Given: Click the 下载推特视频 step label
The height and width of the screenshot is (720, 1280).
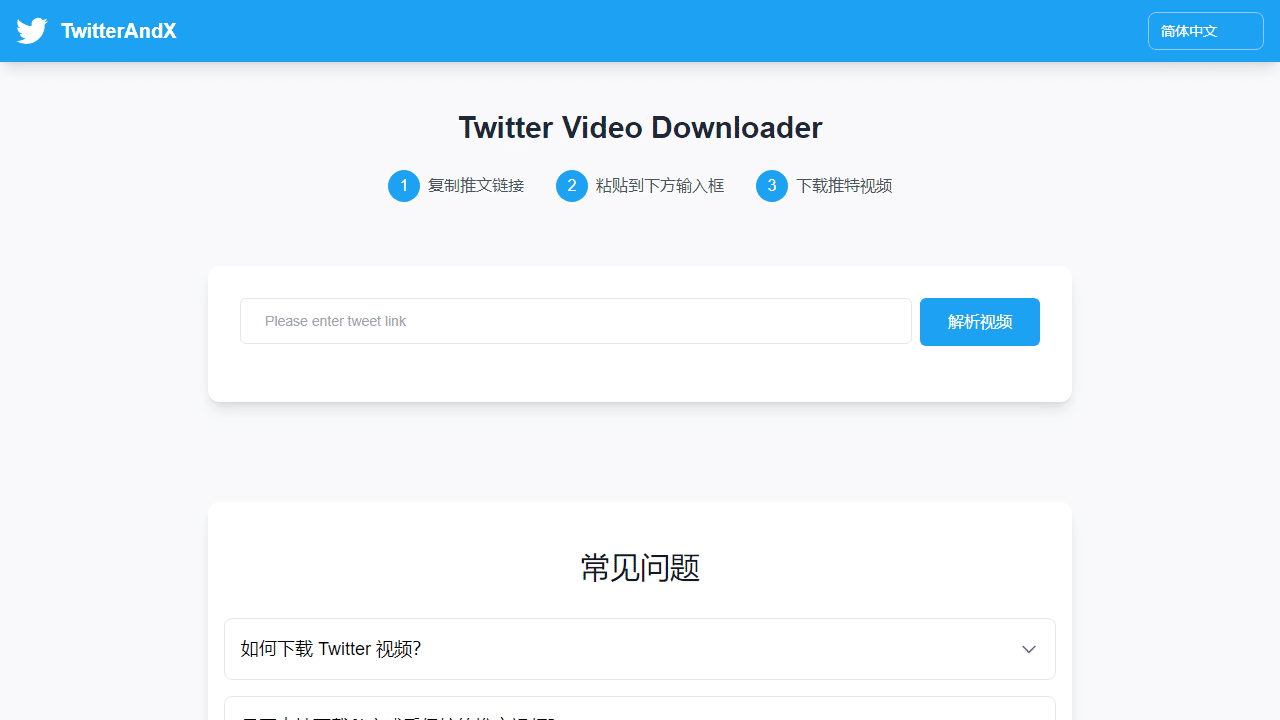Looking at the screenshot, I should pos(844,186).
